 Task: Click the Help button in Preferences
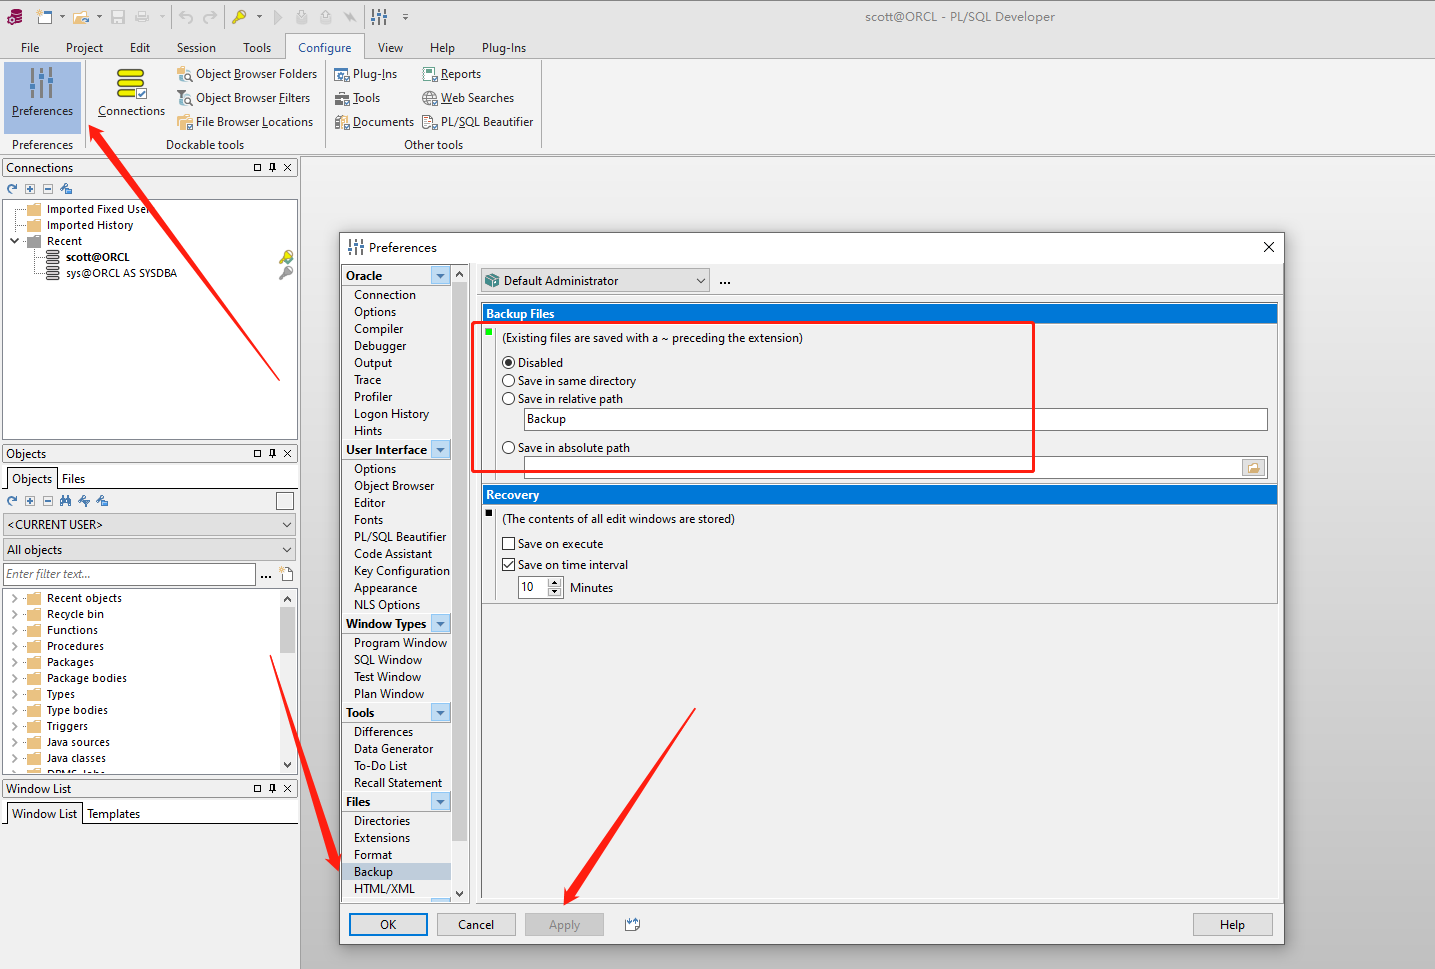[x=1232, y=925]
